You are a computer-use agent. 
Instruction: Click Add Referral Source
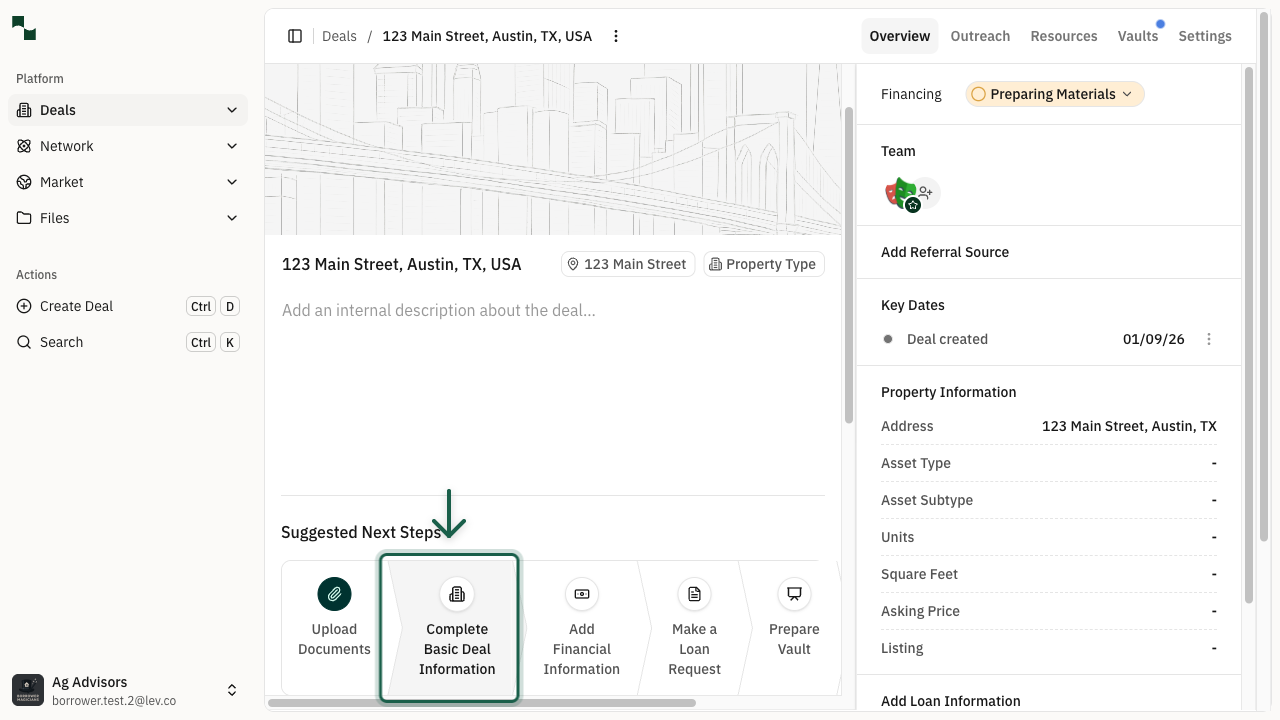[x=945, y=252]
